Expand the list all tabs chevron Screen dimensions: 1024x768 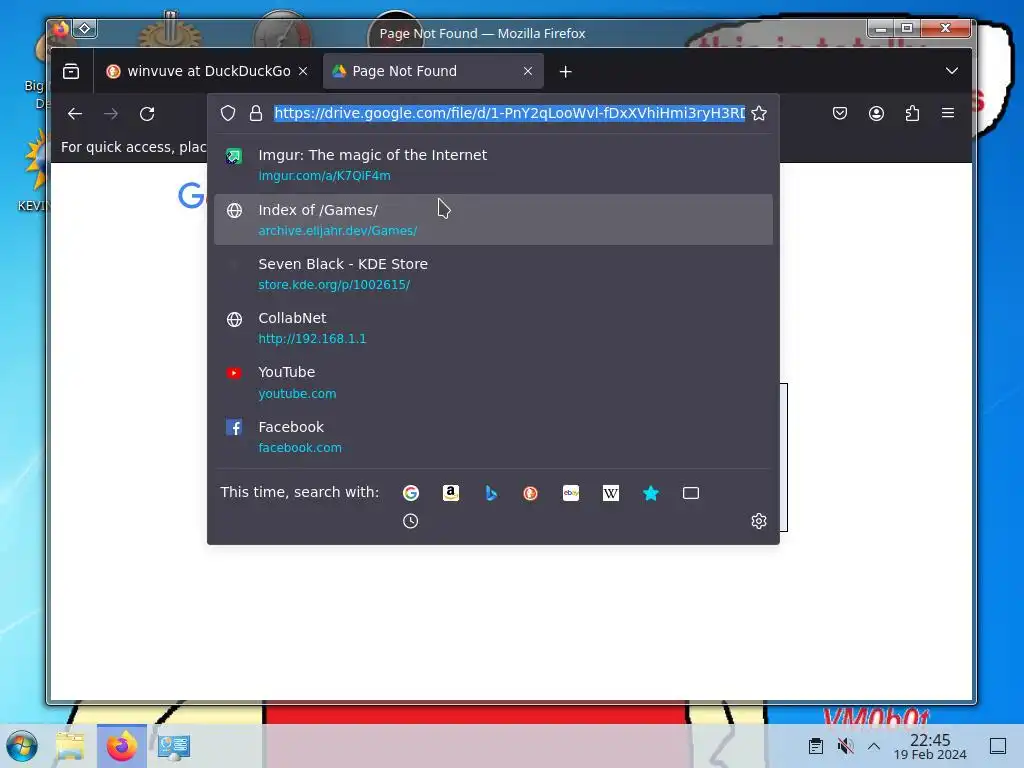point(952,71)
